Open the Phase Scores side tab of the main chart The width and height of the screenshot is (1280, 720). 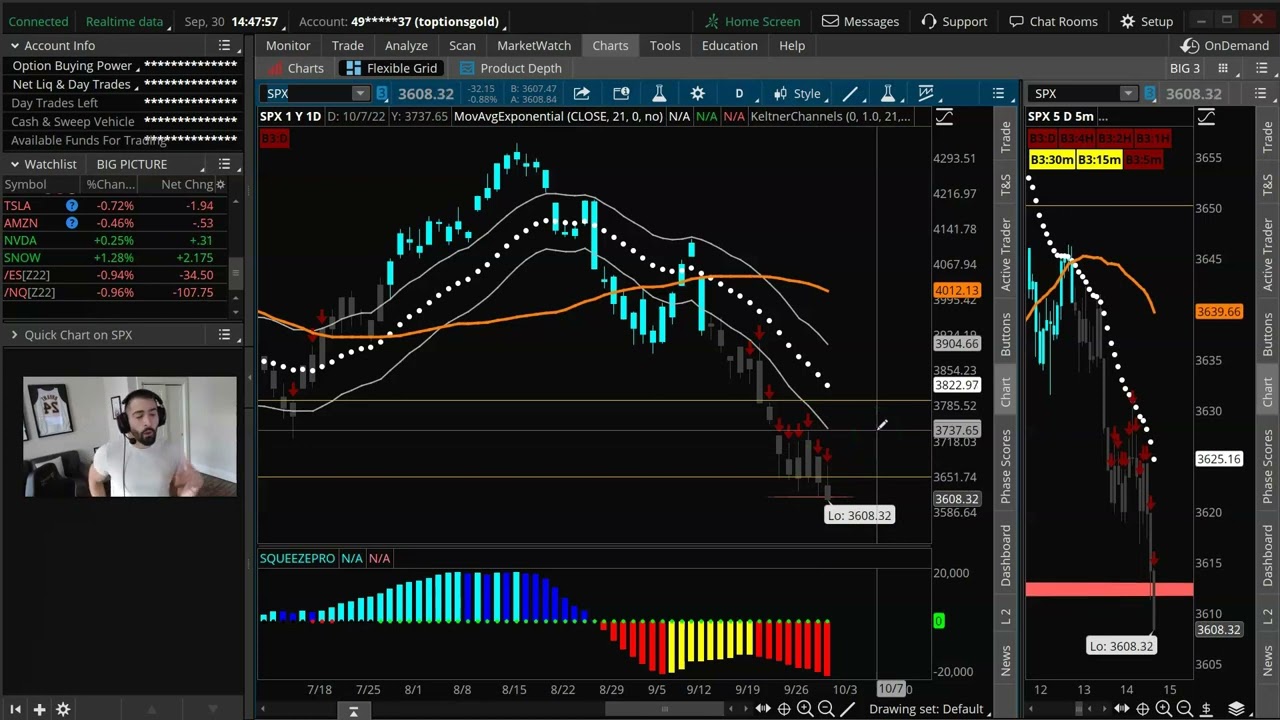pos(1006,468)
